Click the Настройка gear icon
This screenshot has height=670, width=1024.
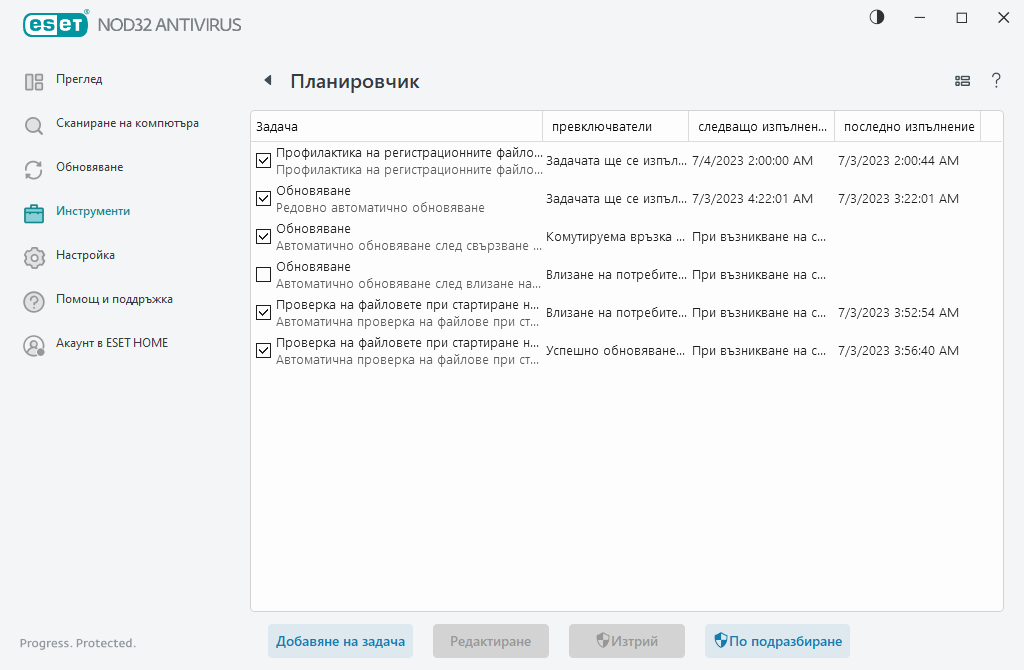point(34,257)
